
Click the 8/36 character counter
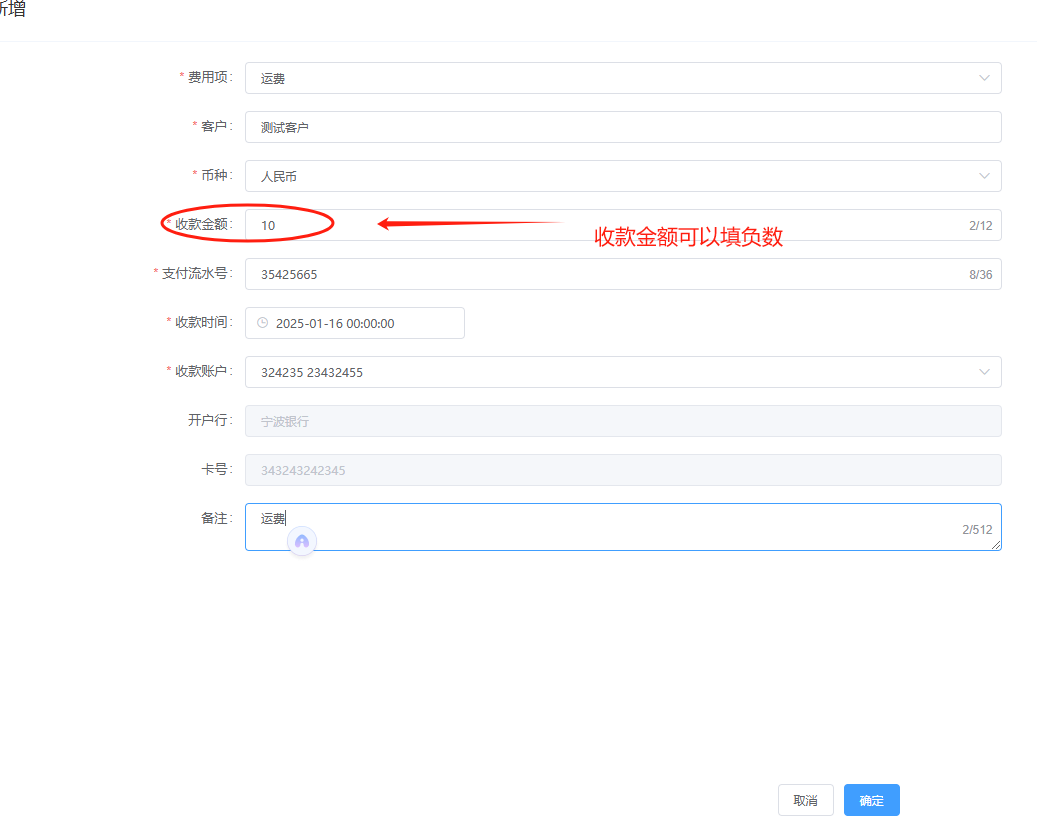click(981, 275)
